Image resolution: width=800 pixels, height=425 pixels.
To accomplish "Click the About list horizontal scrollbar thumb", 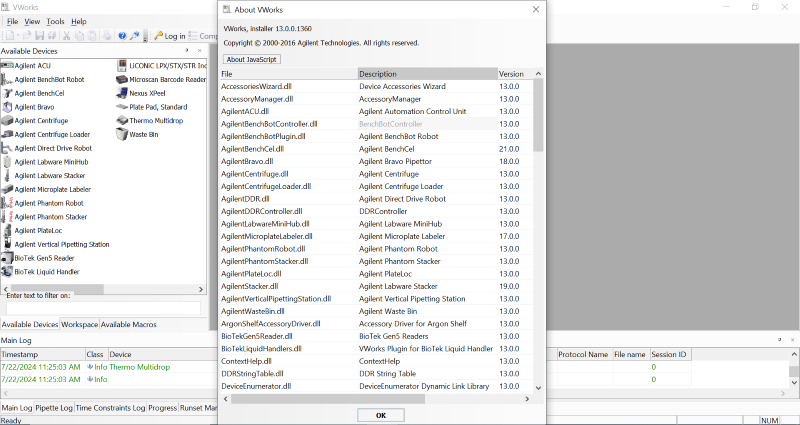I will click(x=328, y=398).
